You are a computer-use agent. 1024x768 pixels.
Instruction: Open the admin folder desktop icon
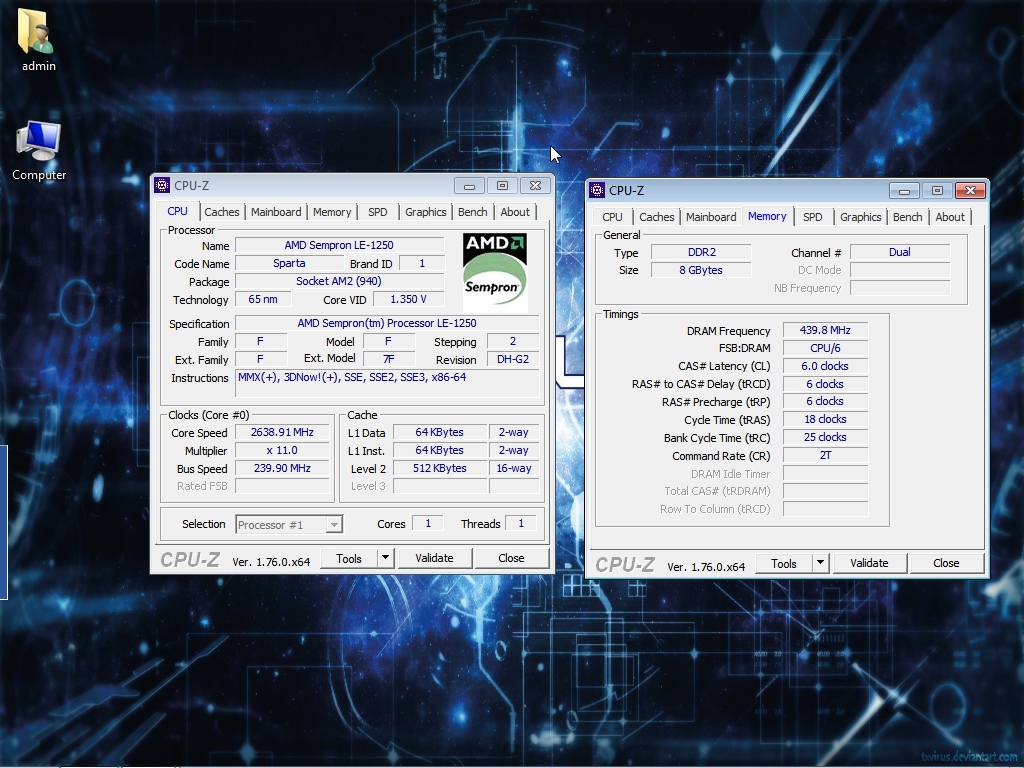[38, 39]
